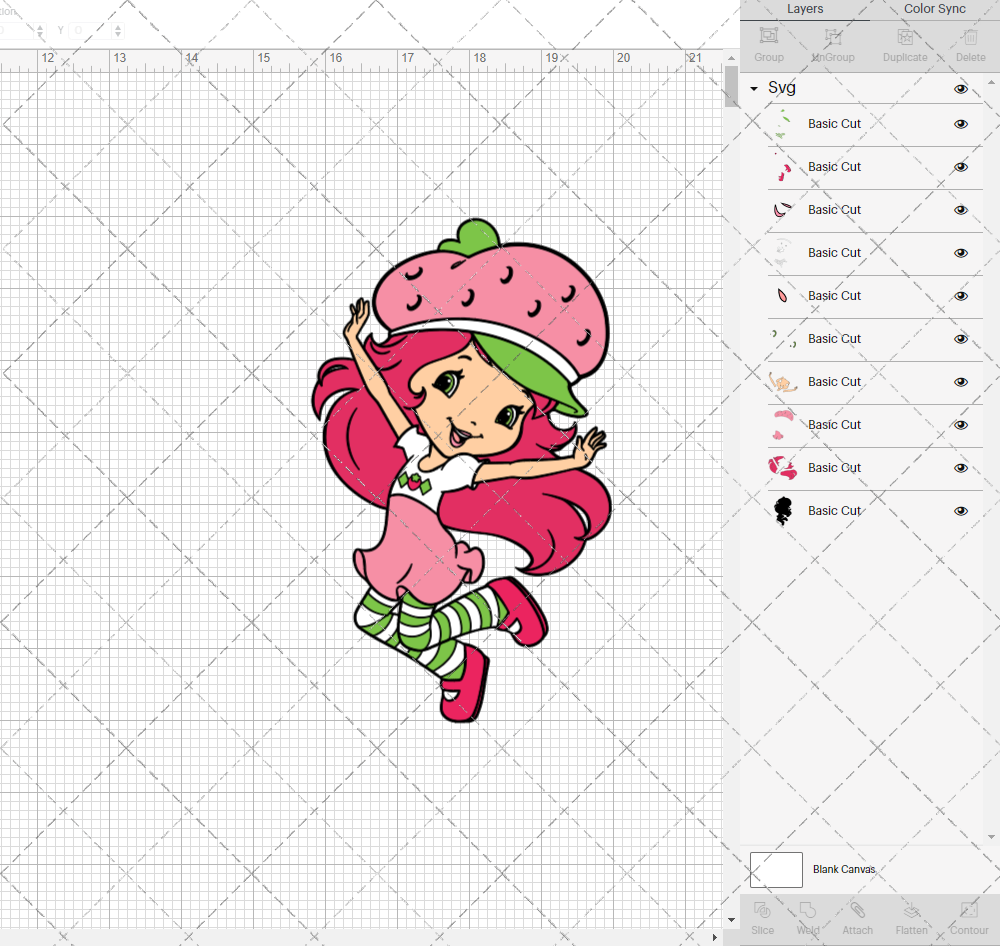Toggle visibility of the black silhouette layer
Screen dimensions: 1000x946
point(961,510)
